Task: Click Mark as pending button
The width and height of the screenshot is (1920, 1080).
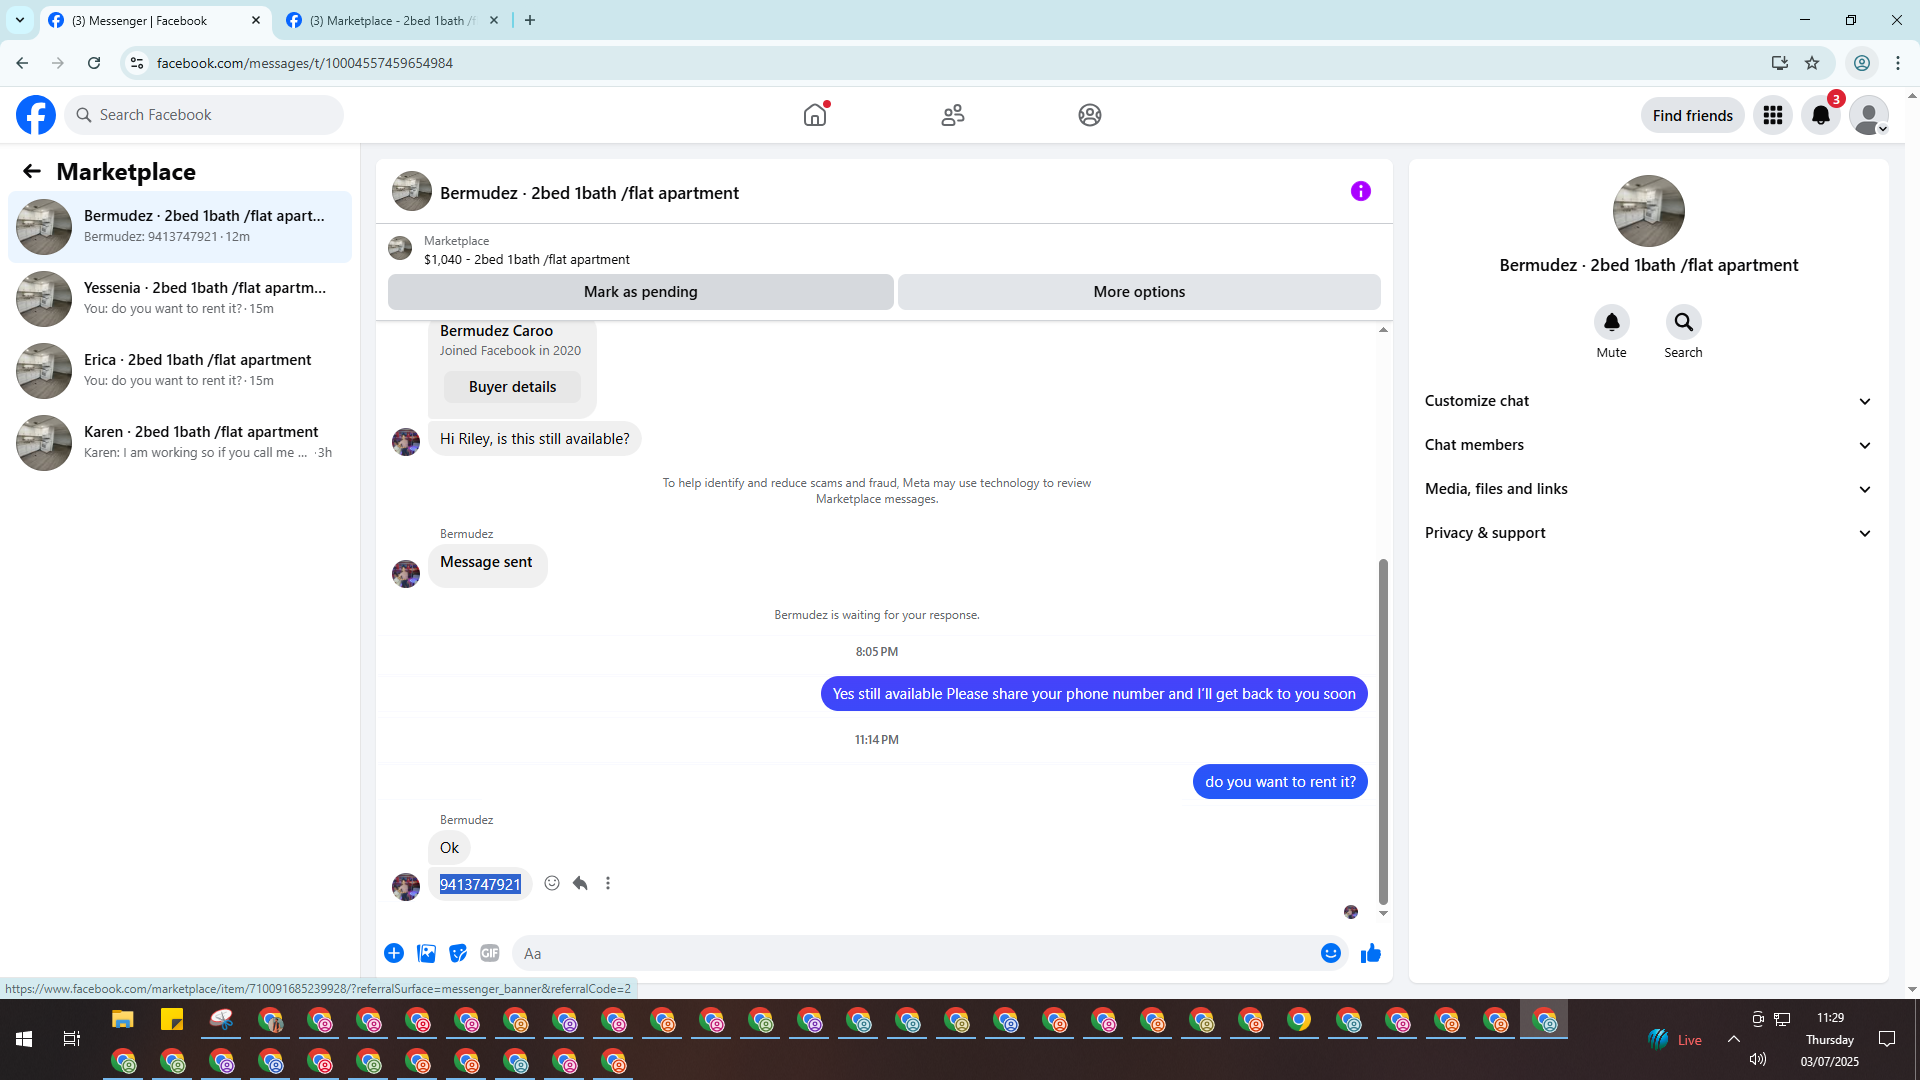Action: point(640,292)
